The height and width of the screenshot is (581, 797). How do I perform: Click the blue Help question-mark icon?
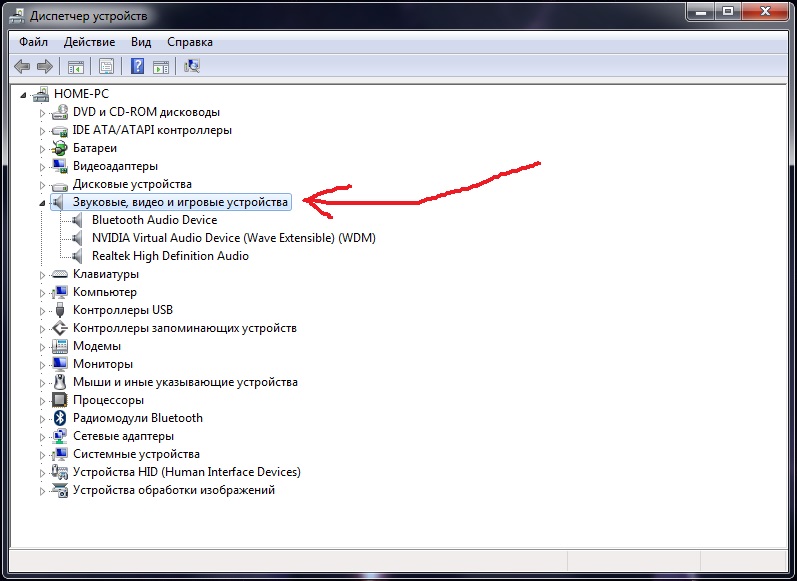pyautogui.click(x=137, y=66)
